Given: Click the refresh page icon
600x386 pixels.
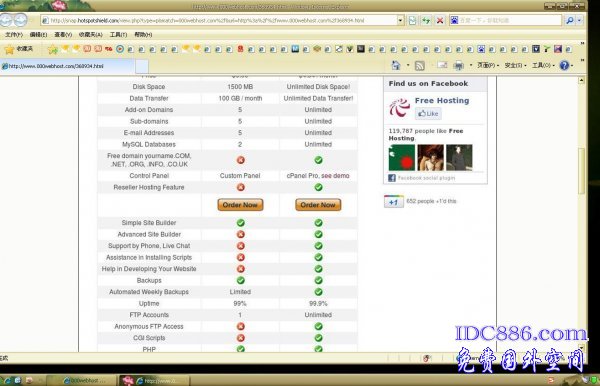Looking at the screenshot, I should (426, 20).
